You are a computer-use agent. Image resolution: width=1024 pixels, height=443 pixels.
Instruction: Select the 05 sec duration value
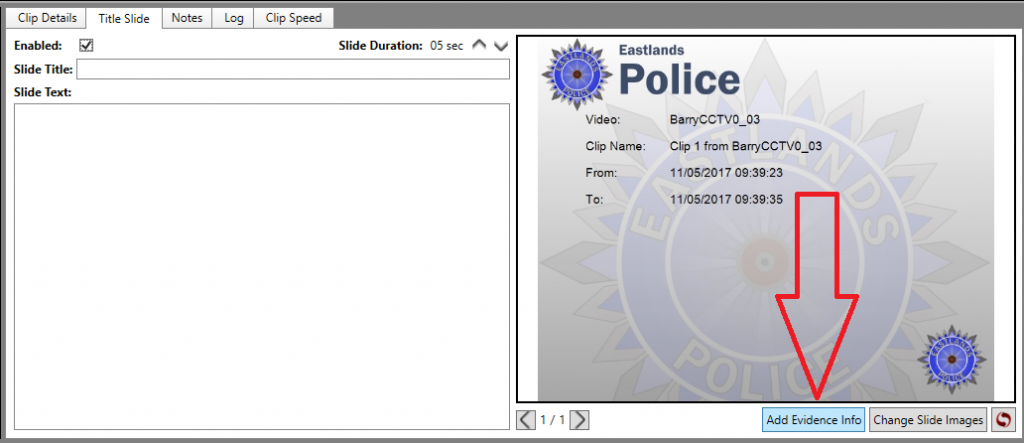pyautogui.click(x=447, y=46)
